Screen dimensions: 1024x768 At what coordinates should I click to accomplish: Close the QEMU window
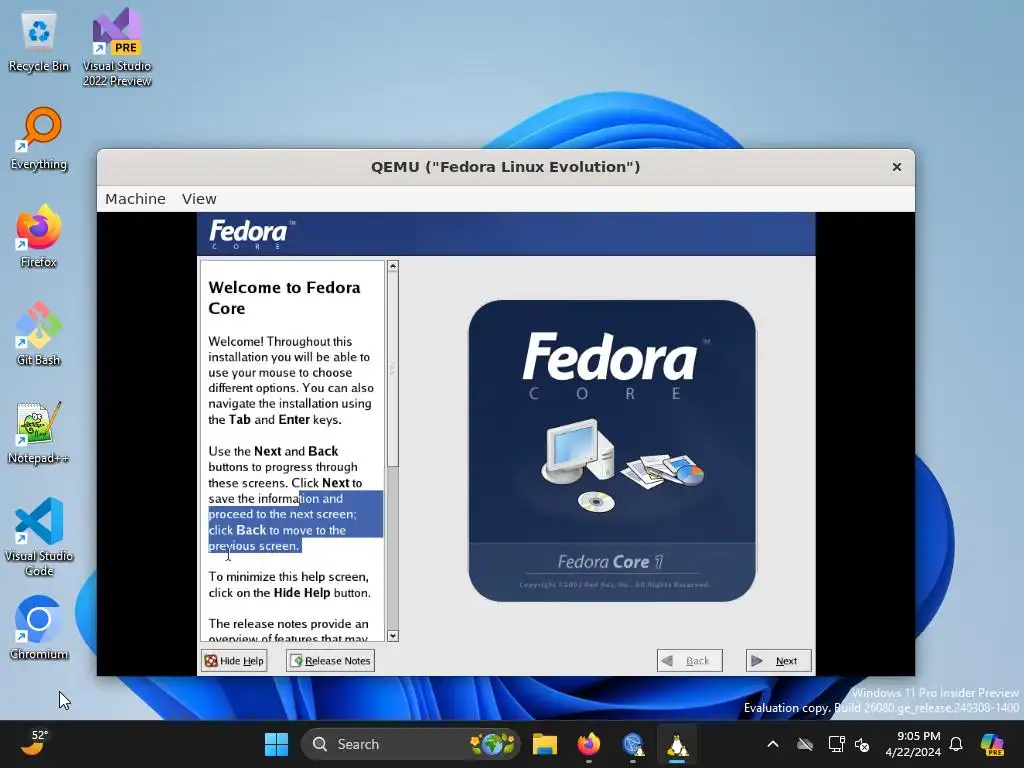click(897, 167)
